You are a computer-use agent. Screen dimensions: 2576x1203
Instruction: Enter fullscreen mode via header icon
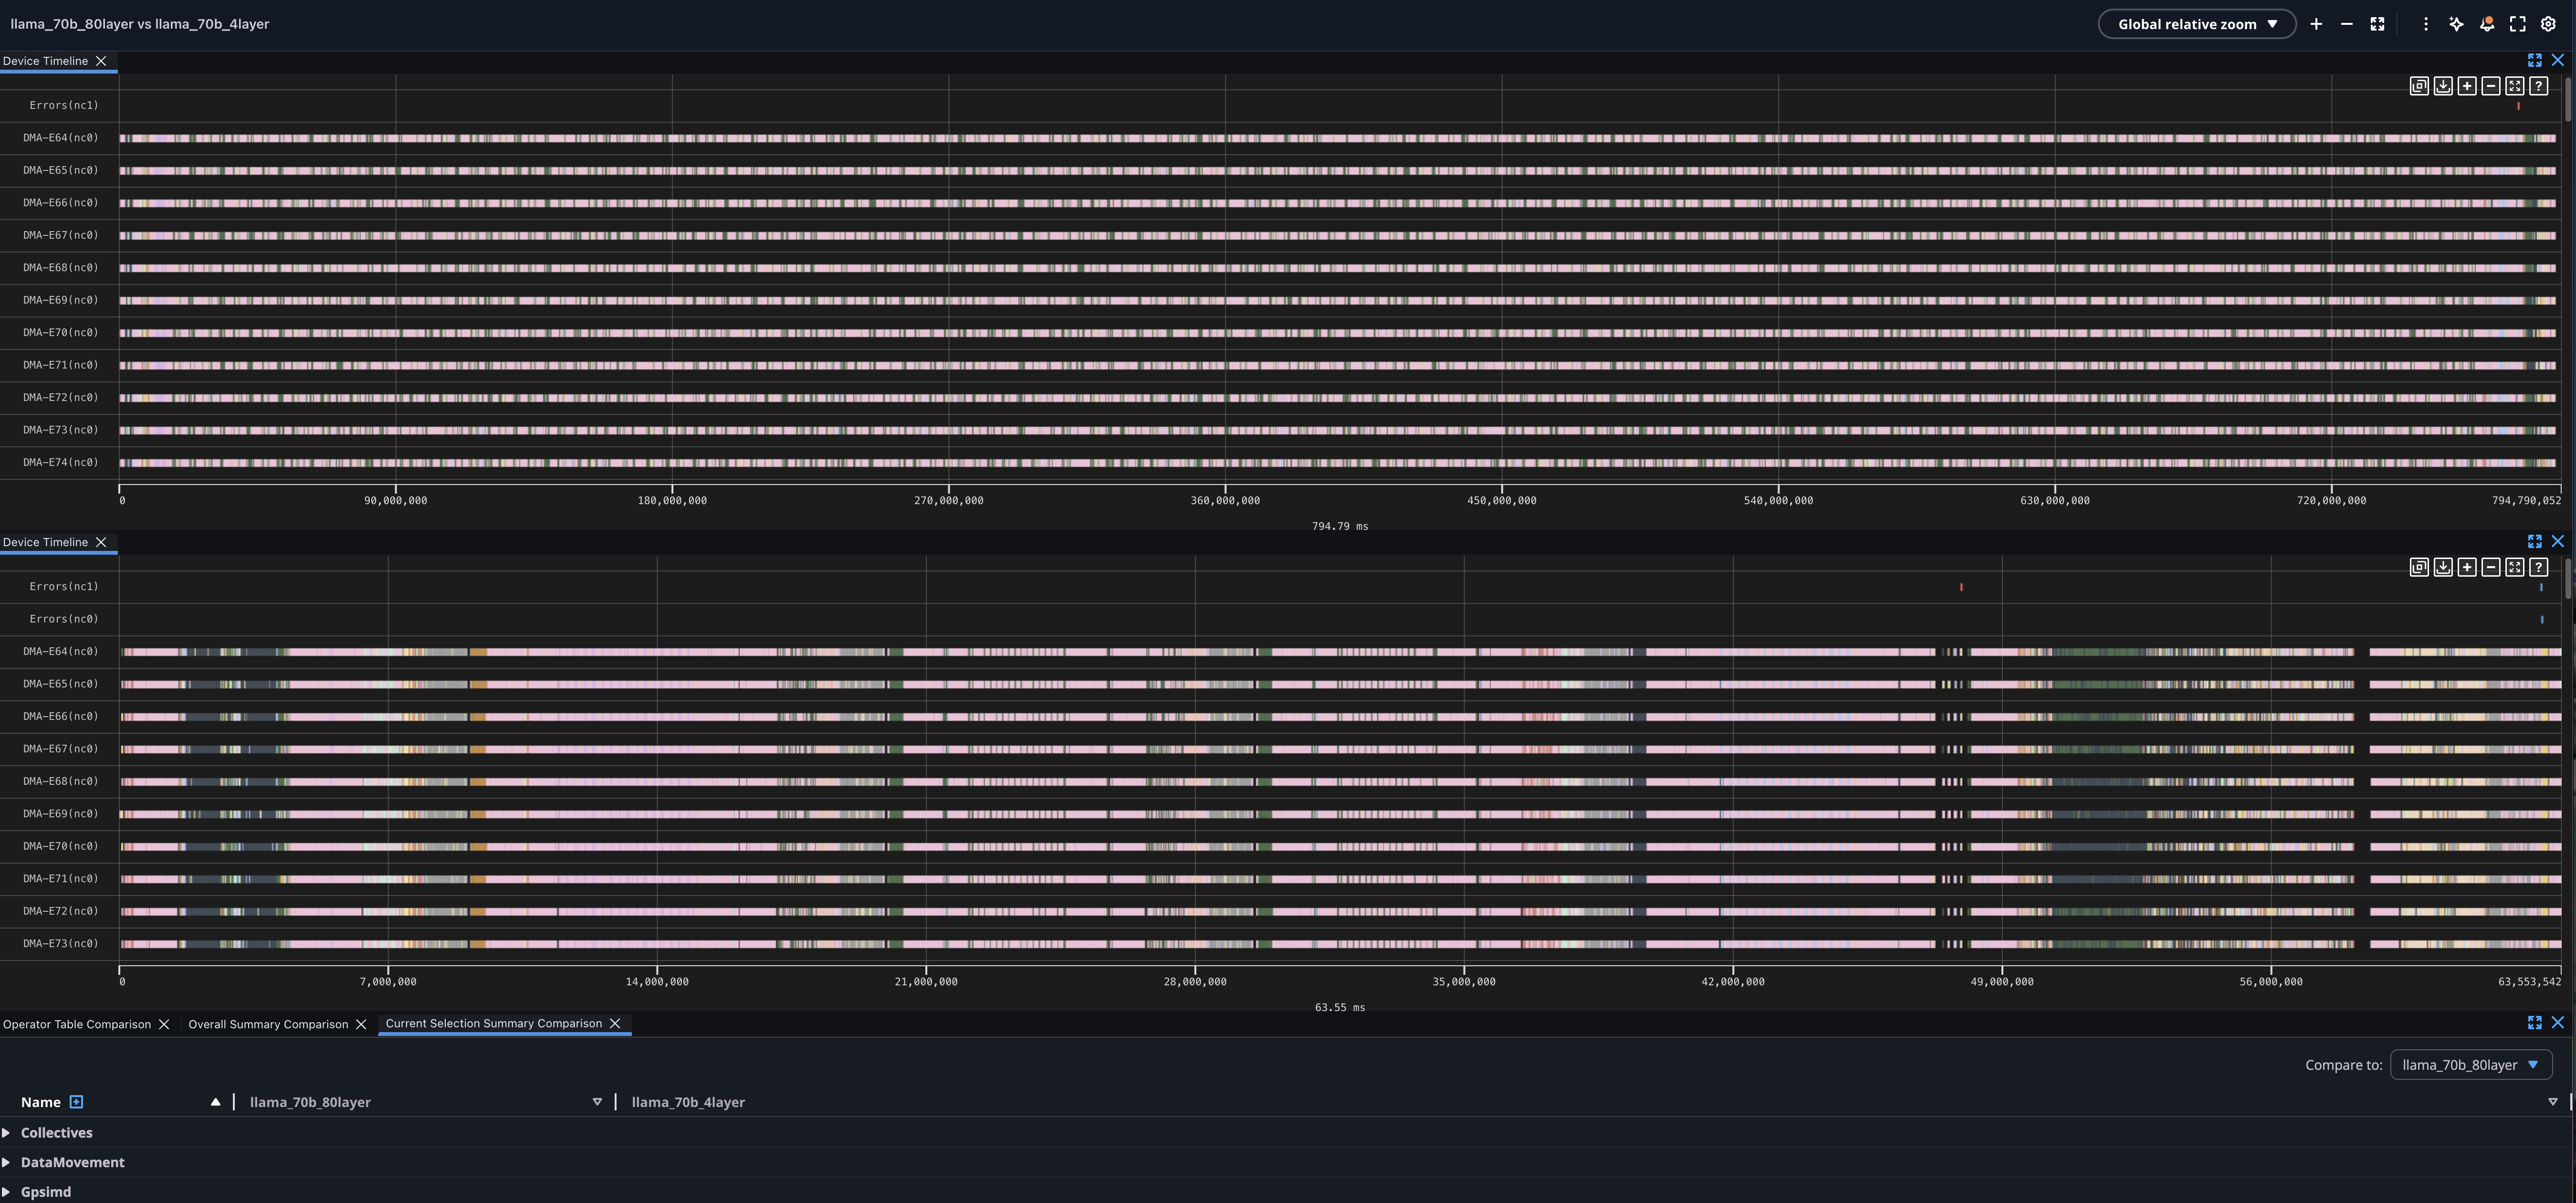2518,24
